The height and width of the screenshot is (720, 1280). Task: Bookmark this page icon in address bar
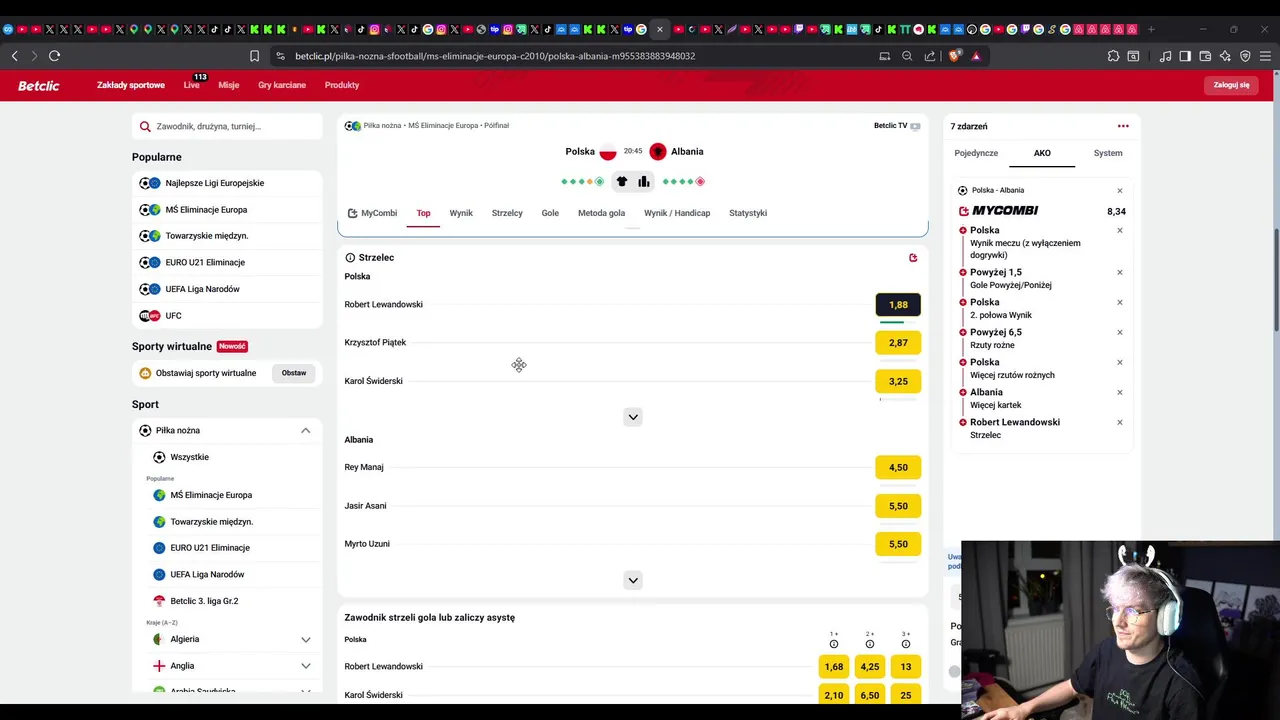pos(254,56)
